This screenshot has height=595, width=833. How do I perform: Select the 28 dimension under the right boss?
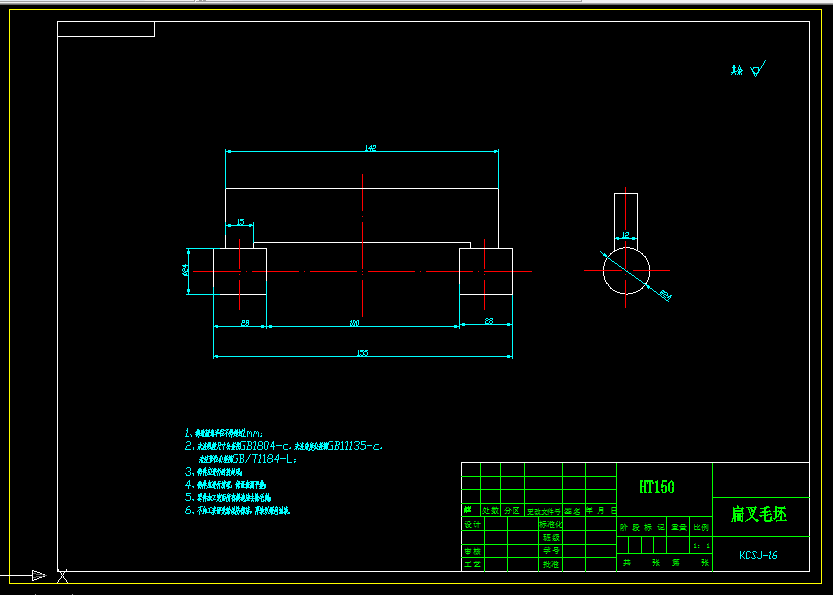[489, 320]
